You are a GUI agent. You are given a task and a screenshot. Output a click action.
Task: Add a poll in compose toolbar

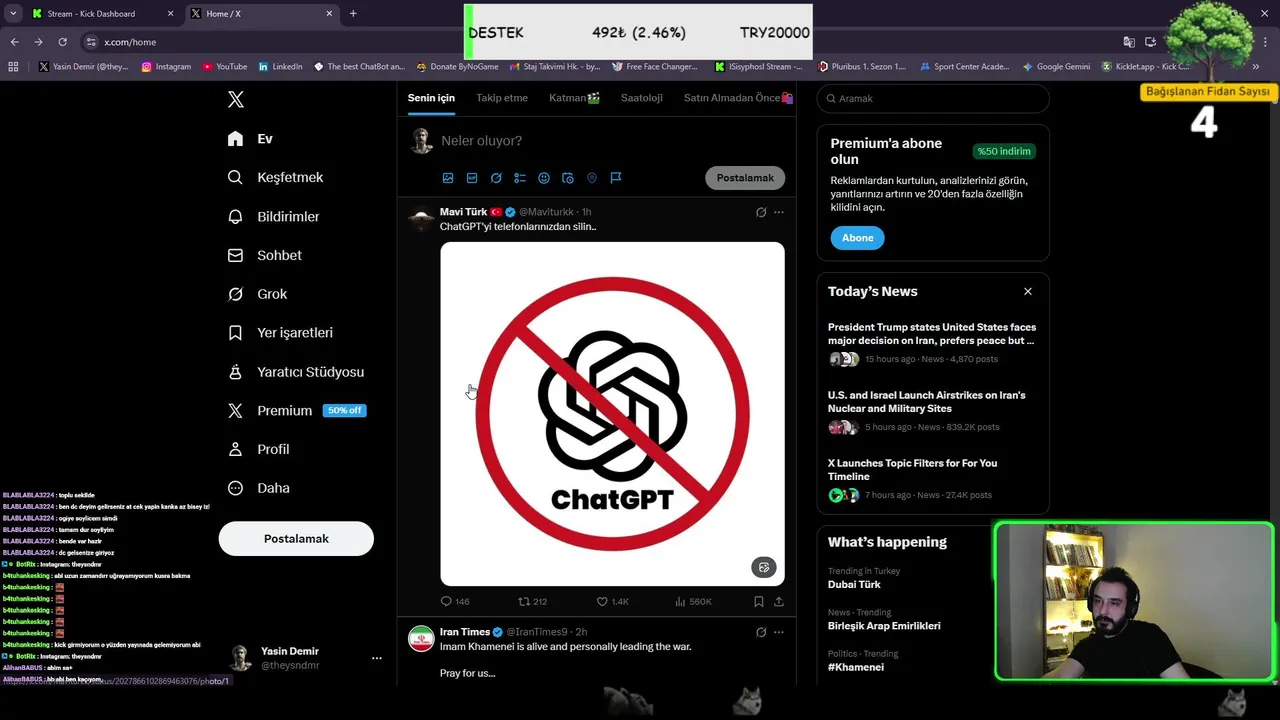point(520,178)
